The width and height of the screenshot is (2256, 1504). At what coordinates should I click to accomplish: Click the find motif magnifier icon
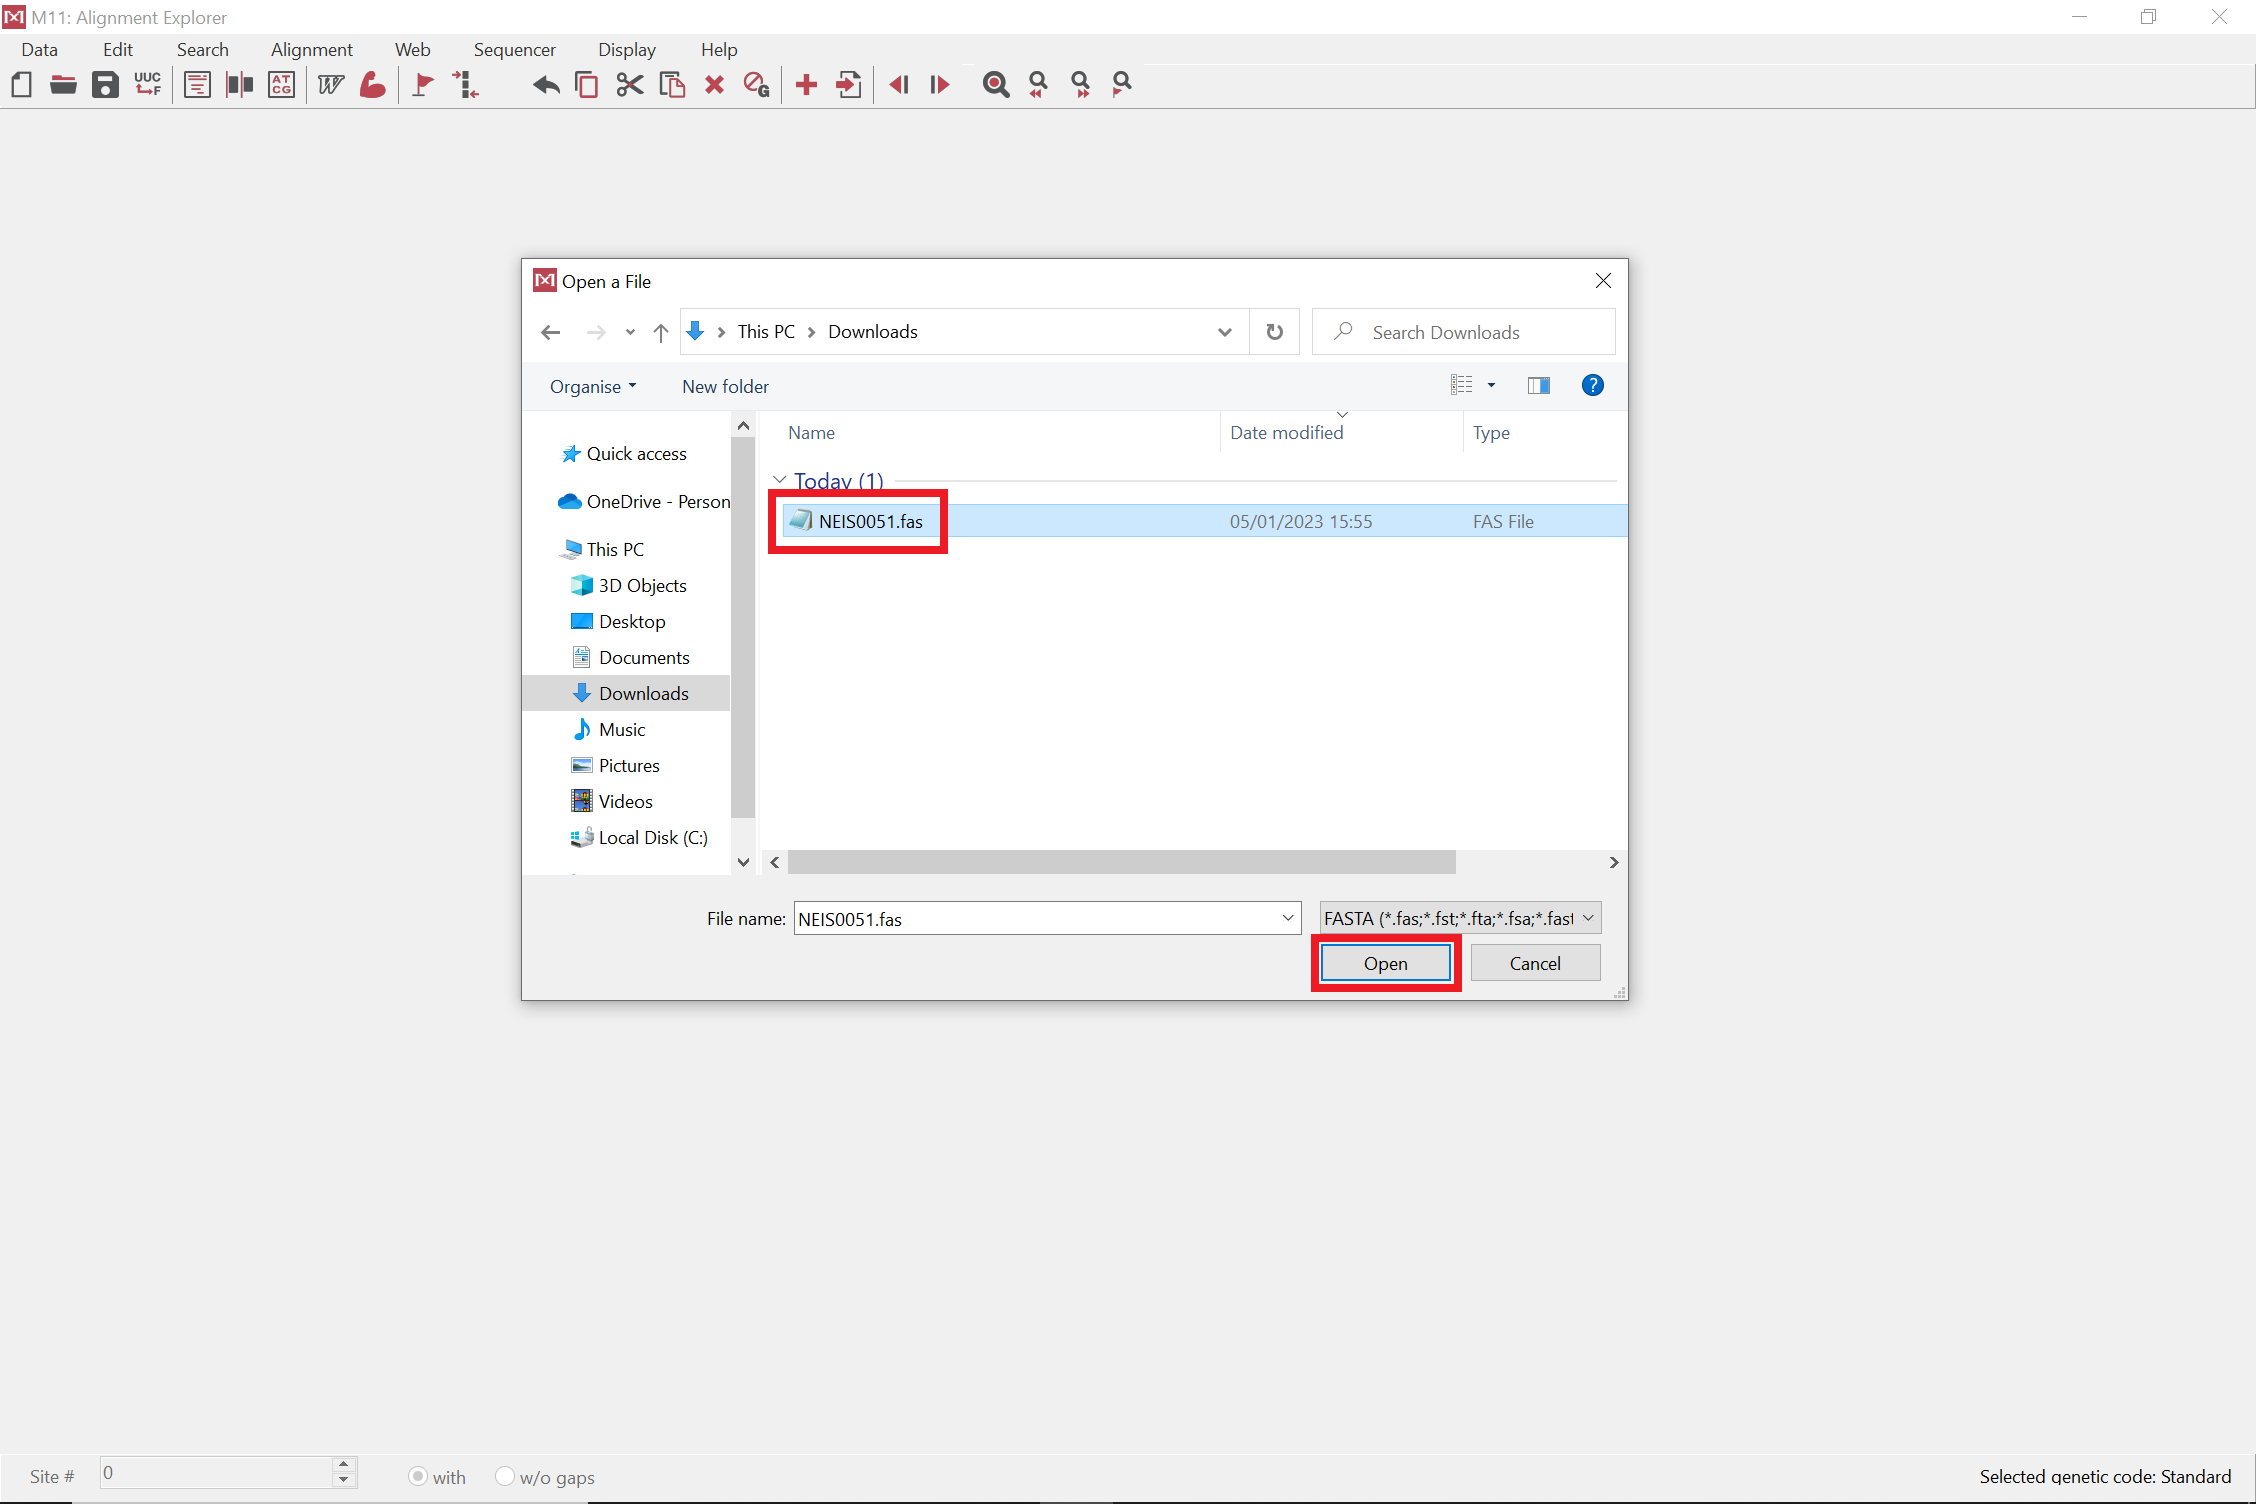[996, 85]
